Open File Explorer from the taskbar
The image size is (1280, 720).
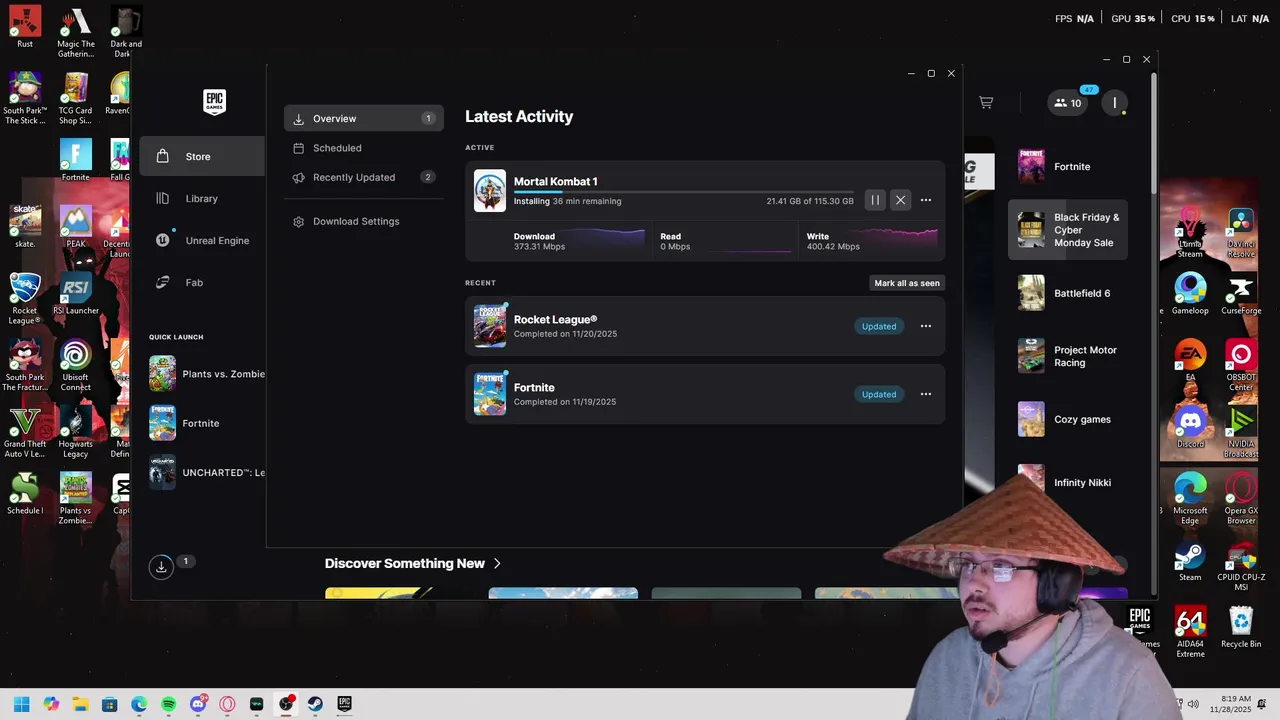pos(80,704)
